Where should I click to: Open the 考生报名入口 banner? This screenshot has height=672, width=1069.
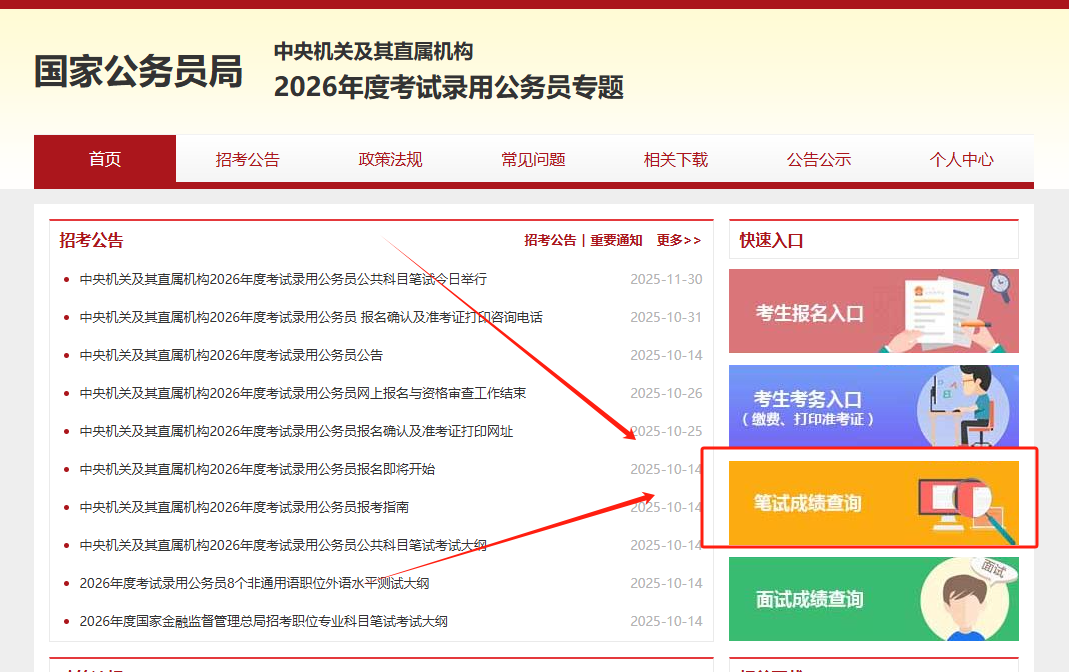pyautogui.click(x=873, y=311)
